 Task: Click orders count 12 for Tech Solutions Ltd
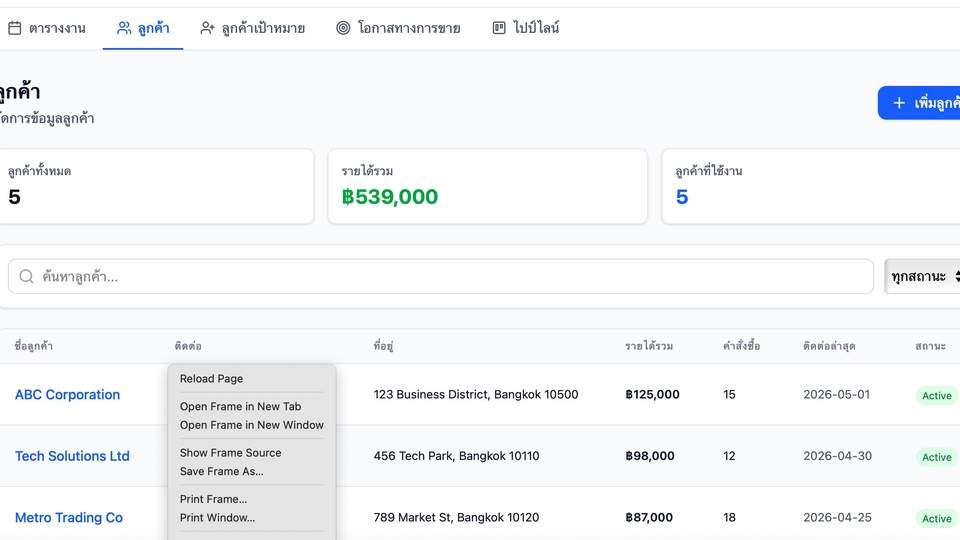[729, 456]
